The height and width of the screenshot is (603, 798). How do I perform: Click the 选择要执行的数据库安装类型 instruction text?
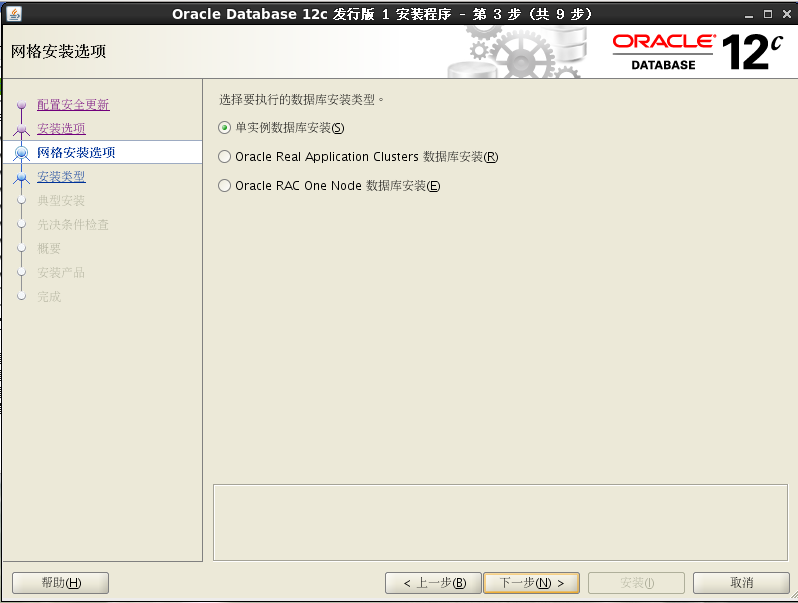(301, 99)
